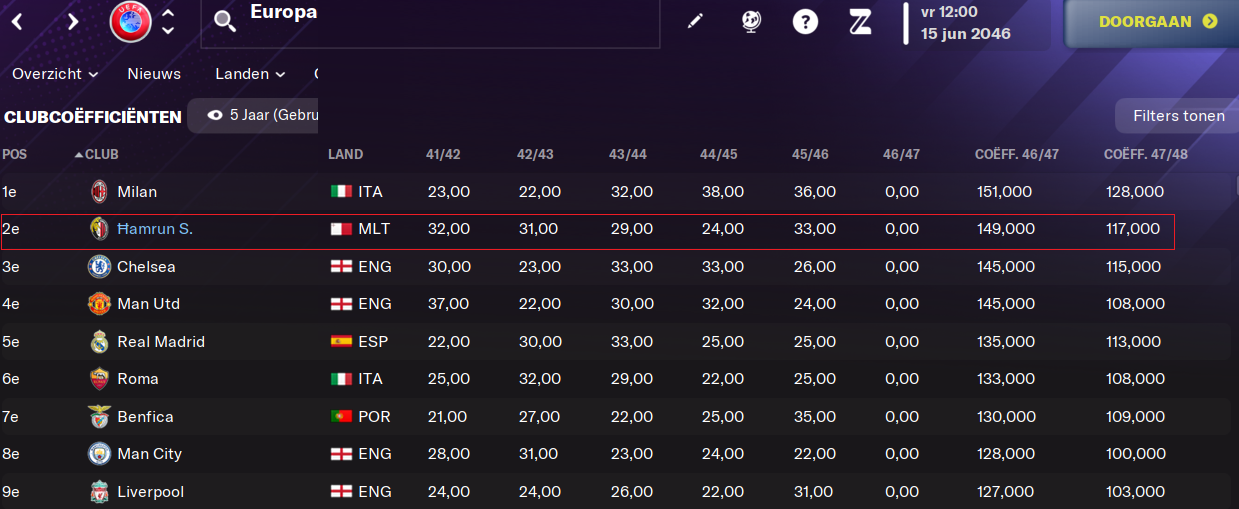
Task: Click the Italian flag in Milan row
Action: (x=341, y=191)
